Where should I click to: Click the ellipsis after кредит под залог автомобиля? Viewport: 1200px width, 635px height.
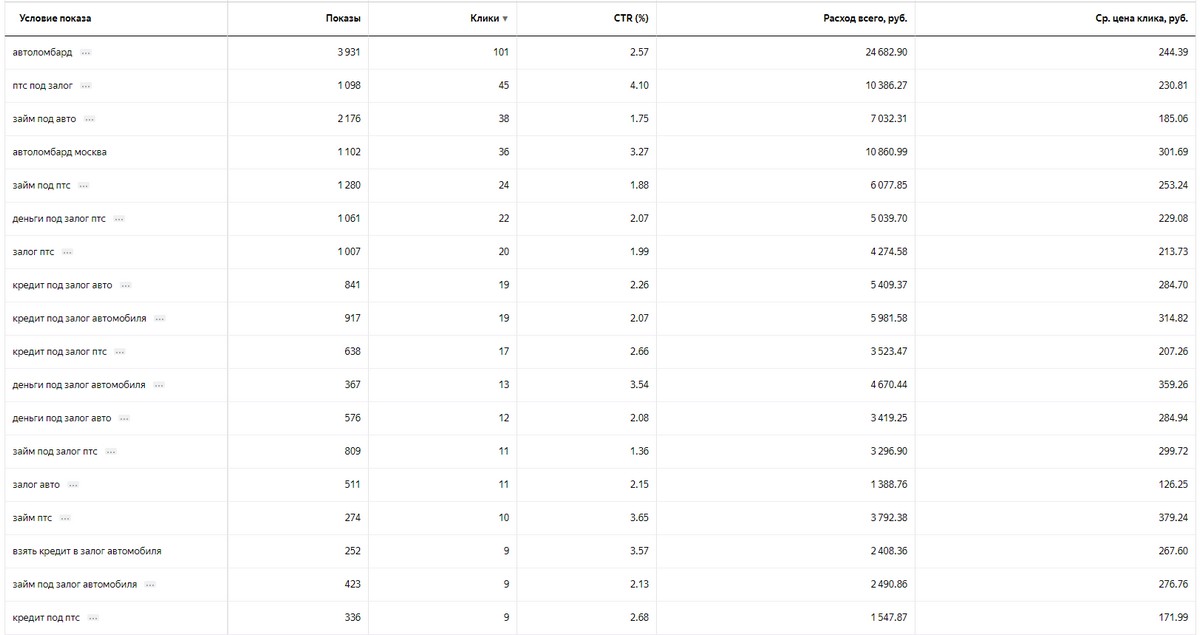pyautogui.click(x=160, y=319)
